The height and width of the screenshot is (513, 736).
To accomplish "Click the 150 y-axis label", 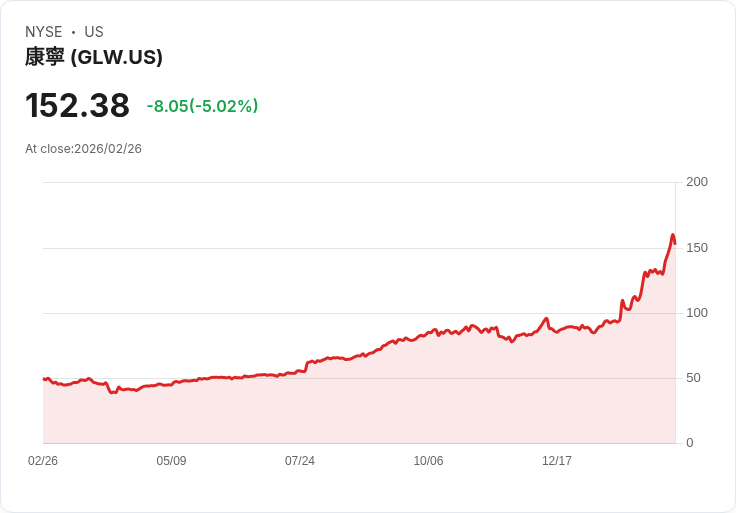I will [697, 247].
